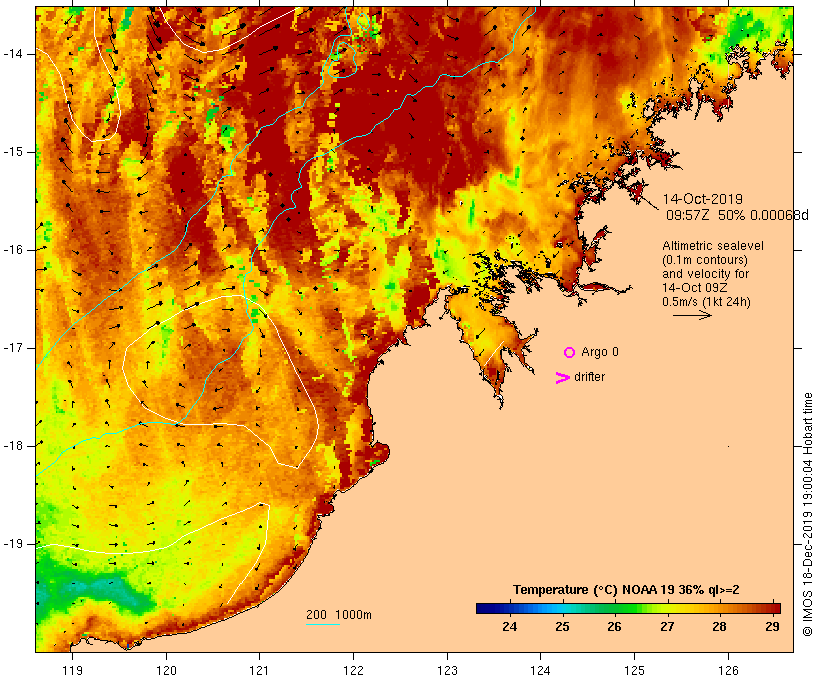820x680 pixels.
Task: Click the '126' longitude axis label
Action: click(x=728, y=671)
